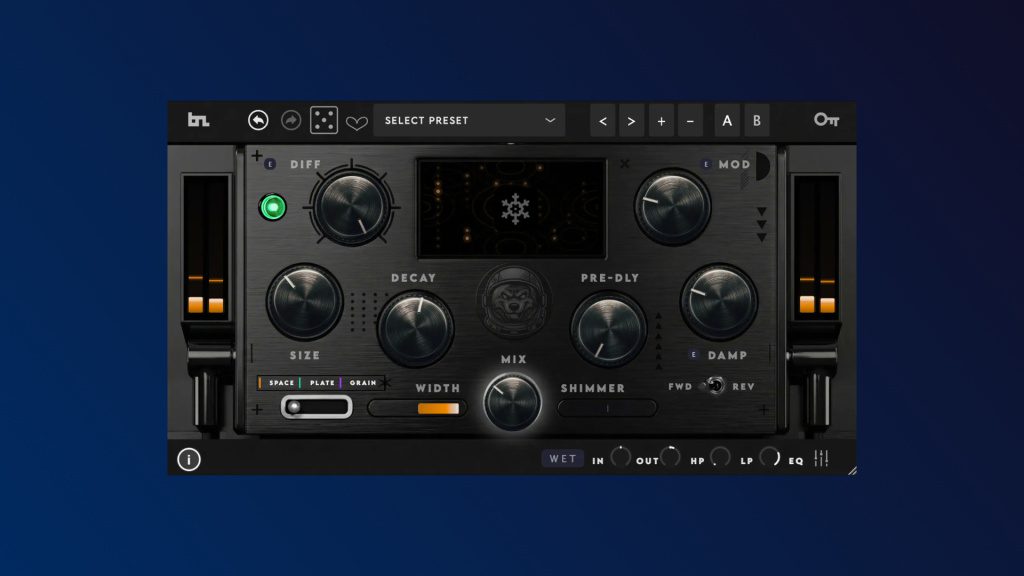Toggle the green power LED button
The image size is (1024, 576).
(273, 207)
